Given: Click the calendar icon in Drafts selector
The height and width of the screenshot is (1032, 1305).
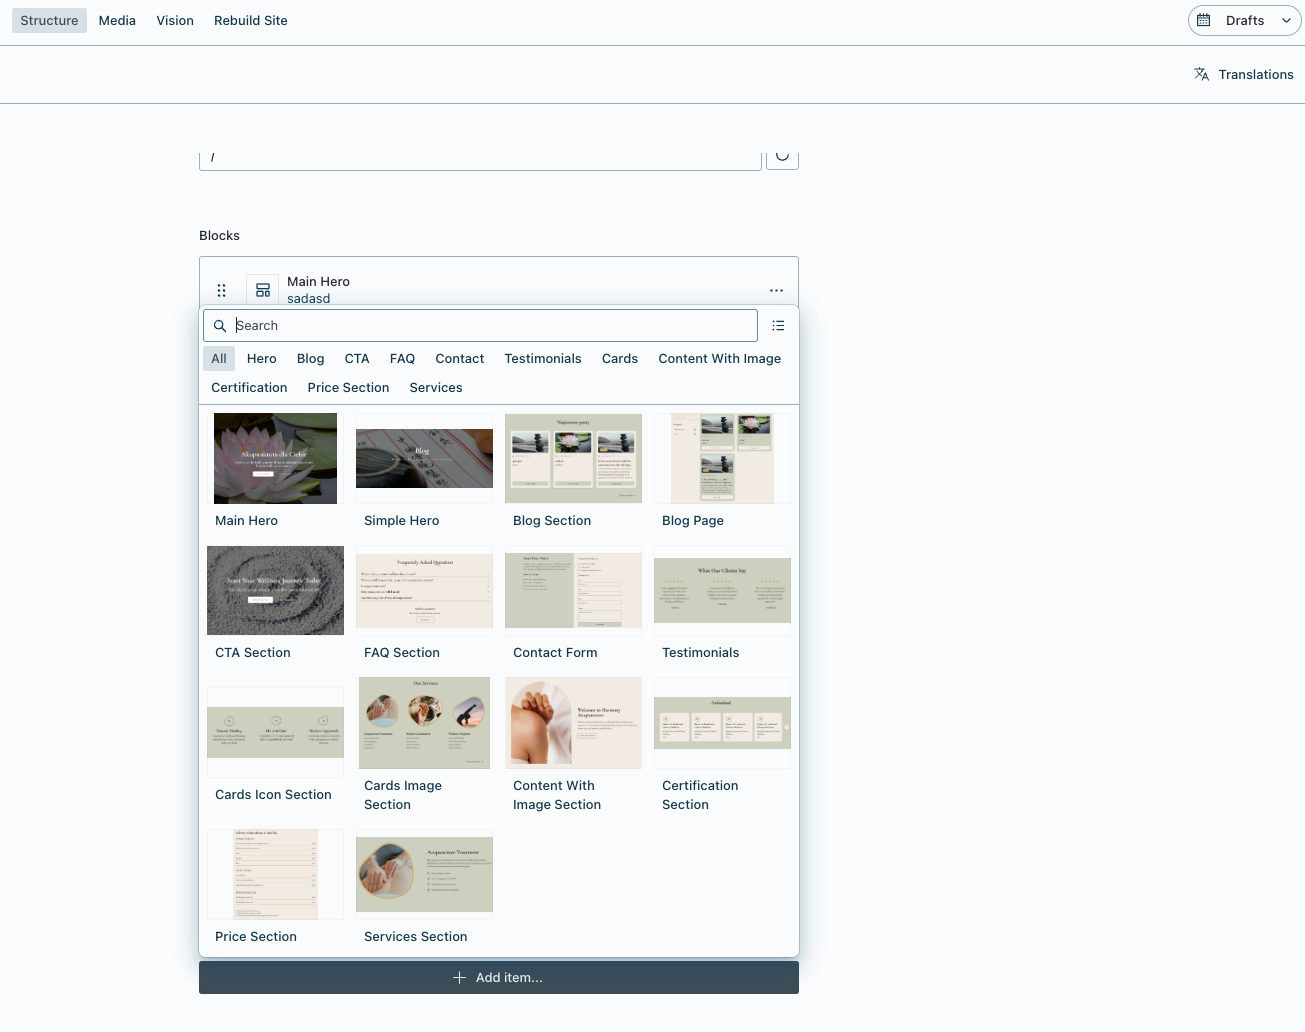Looking at the screenshot, I should pos(1204,20).
